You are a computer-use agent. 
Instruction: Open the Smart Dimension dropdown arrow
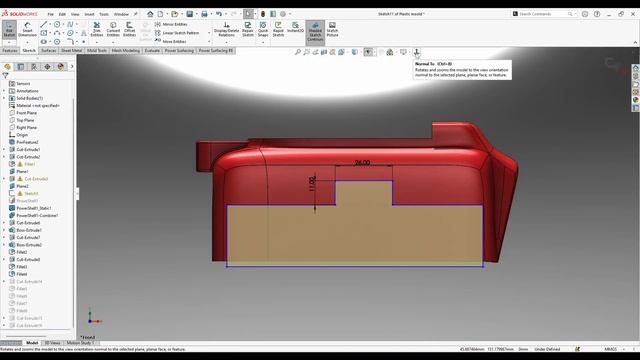pos(27,42)
